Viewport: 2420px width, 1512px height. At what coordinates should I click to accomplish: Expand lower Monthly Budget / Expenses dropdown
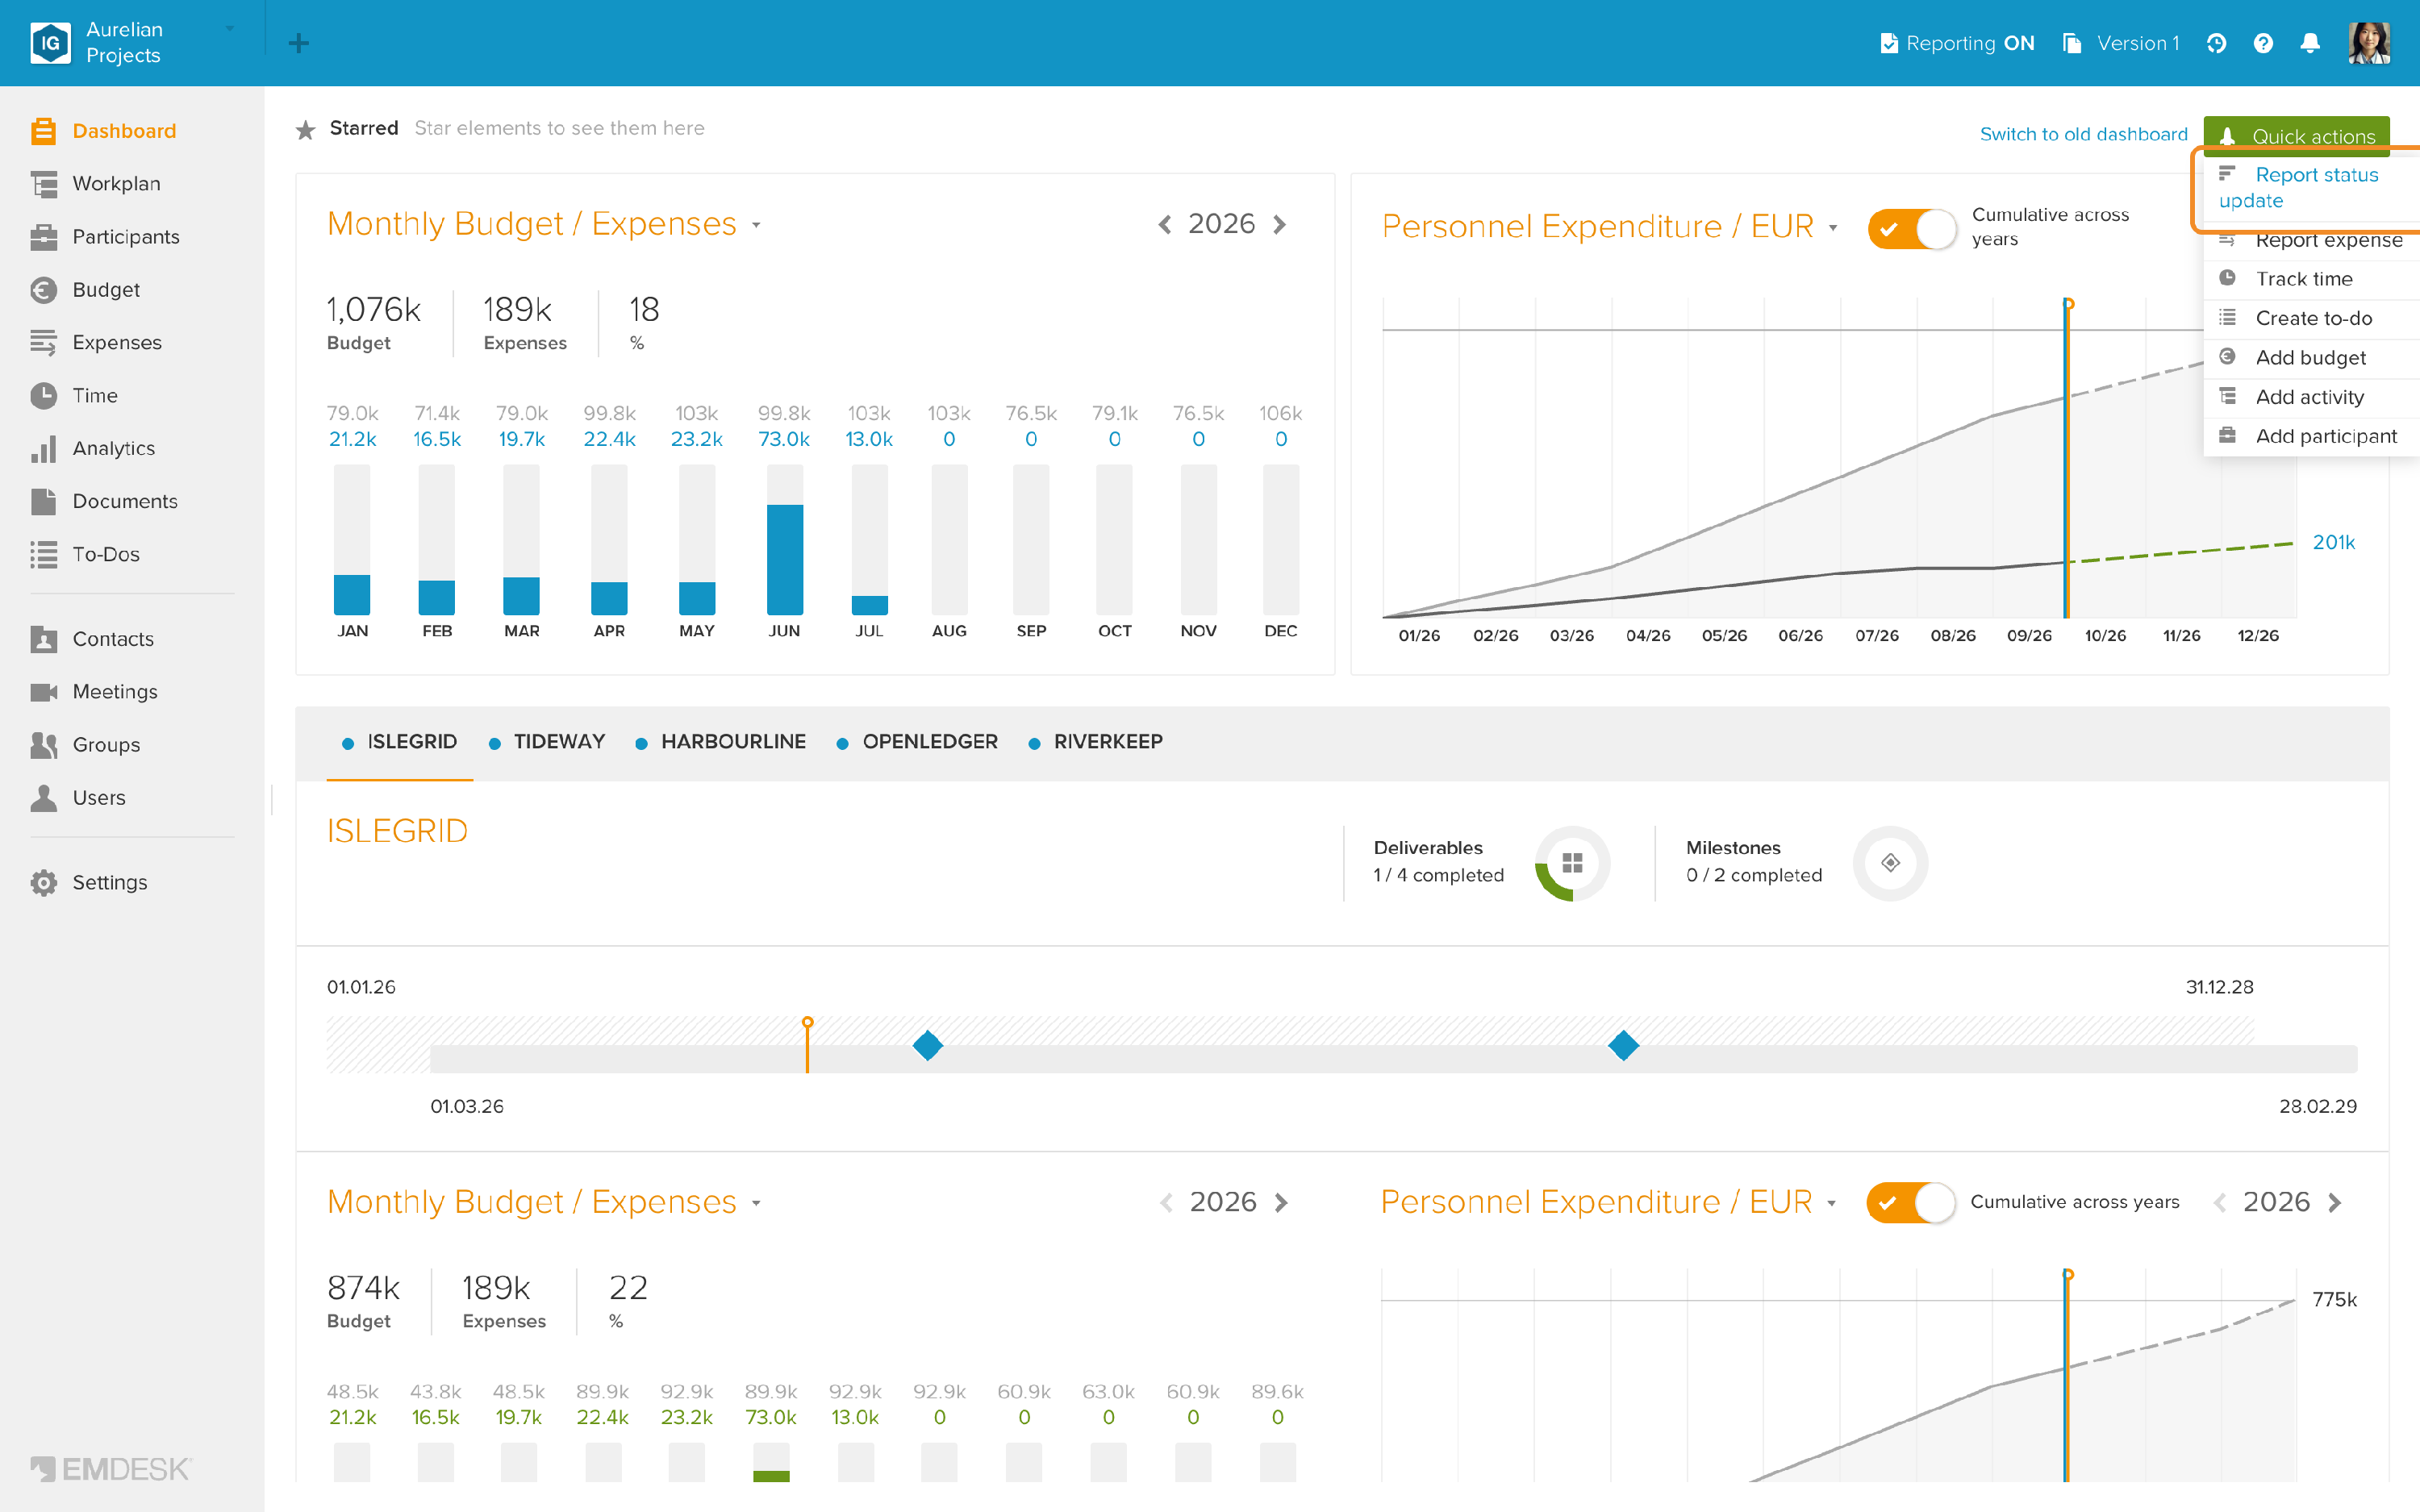756,1204
